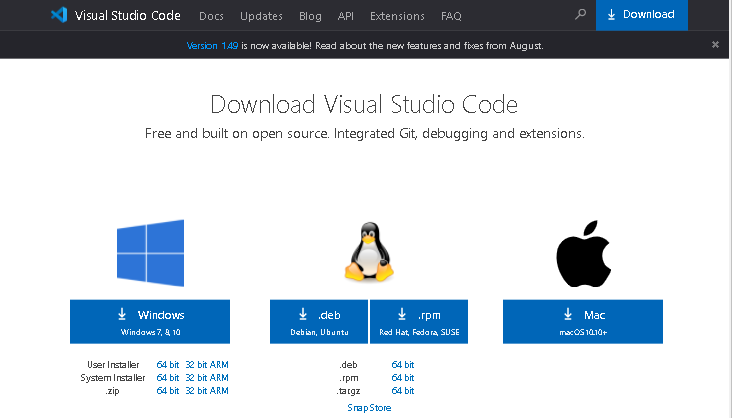This screenshot has width=732, height=418.
Task: Open the FAQ navigation item
Action: [451, 16]
